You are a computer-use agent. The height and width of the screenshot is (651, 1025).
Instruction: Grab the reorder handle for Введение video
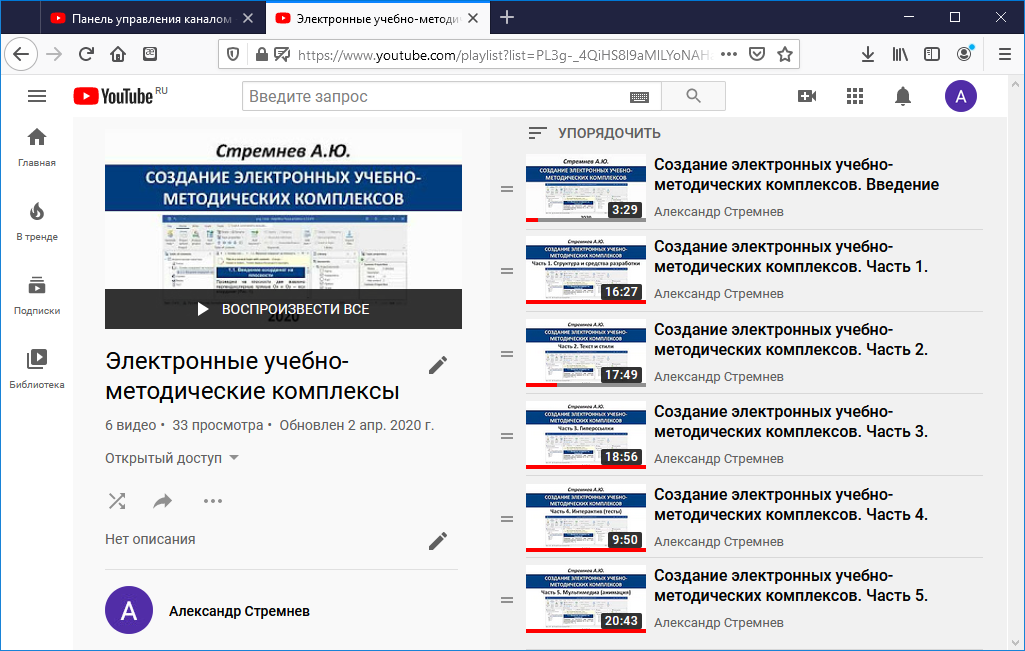click(507, 189)
